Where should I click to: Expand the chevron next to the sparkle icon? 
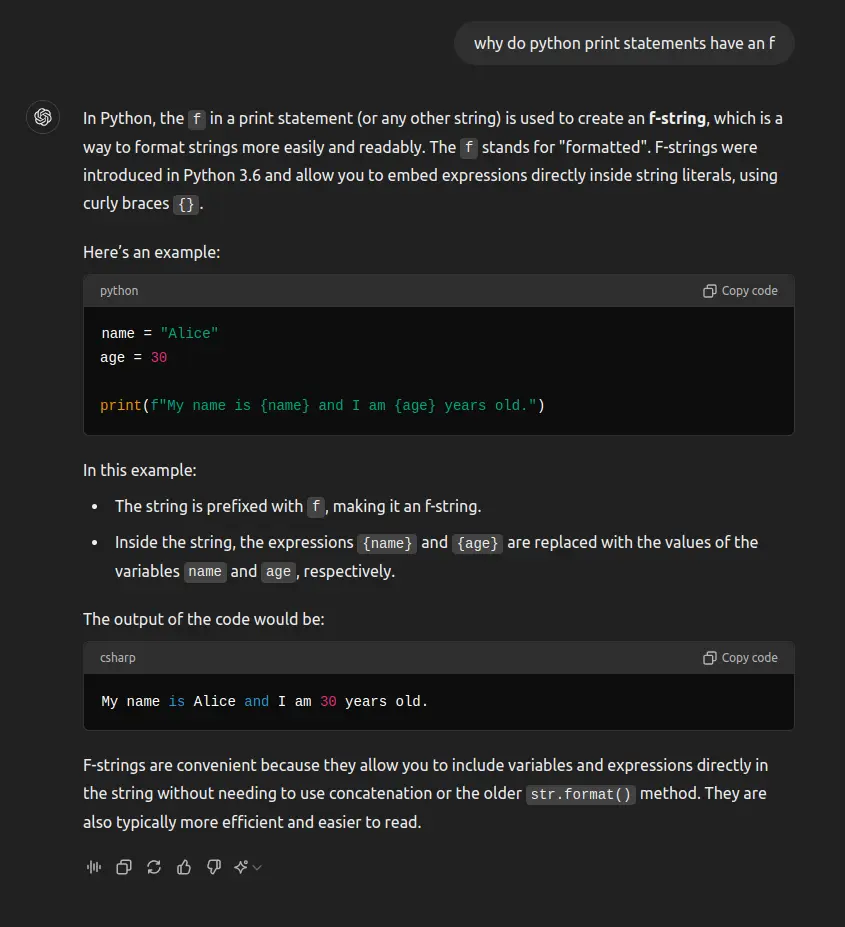257,867
